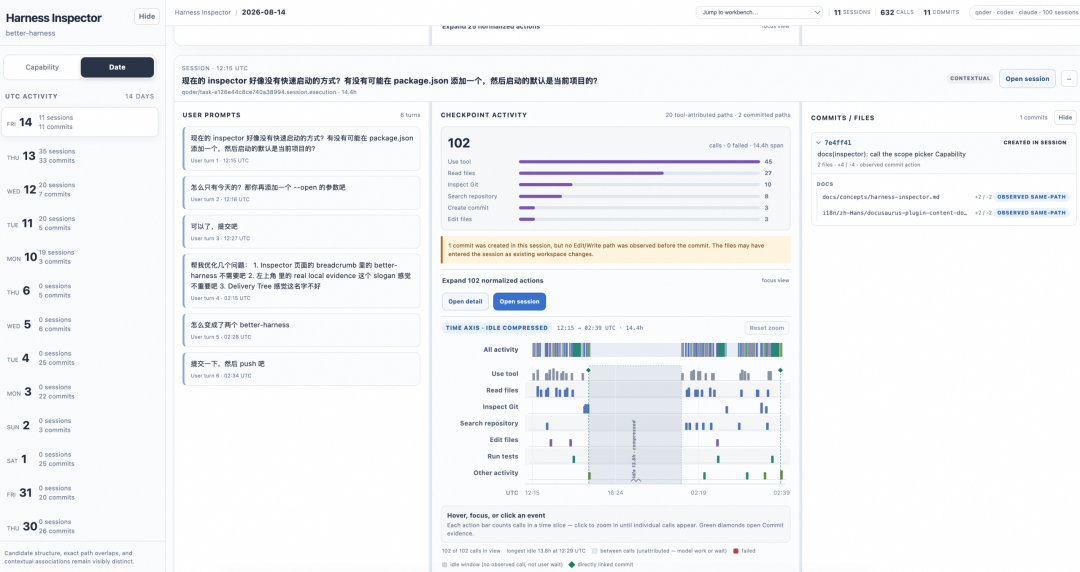Click the Inspect Git bar before the idle window
Image resolution: width=1080 pixels, height=572 pixels.
(x=586, y=409)
